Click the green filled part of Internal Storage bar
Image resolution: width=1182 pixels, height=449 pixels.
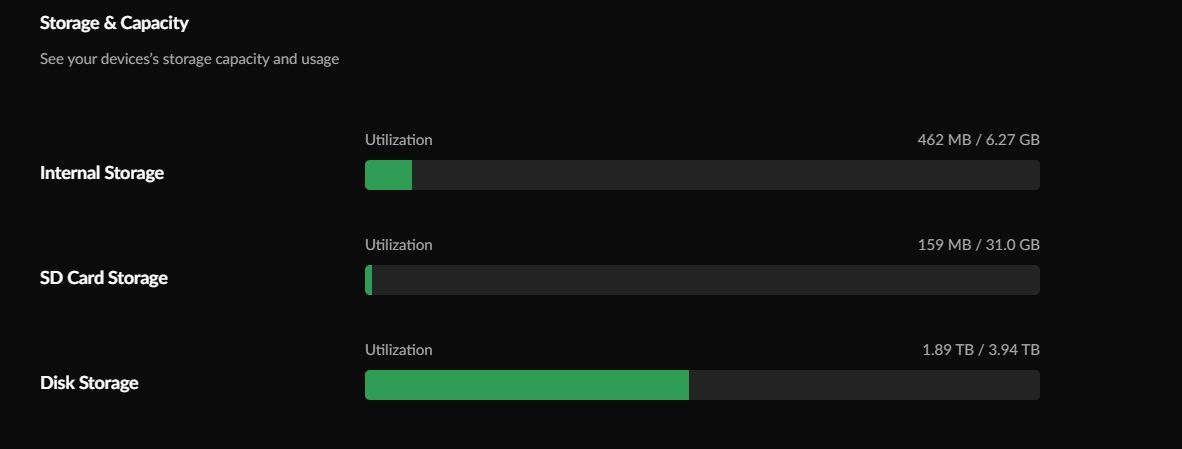[388, 175]
